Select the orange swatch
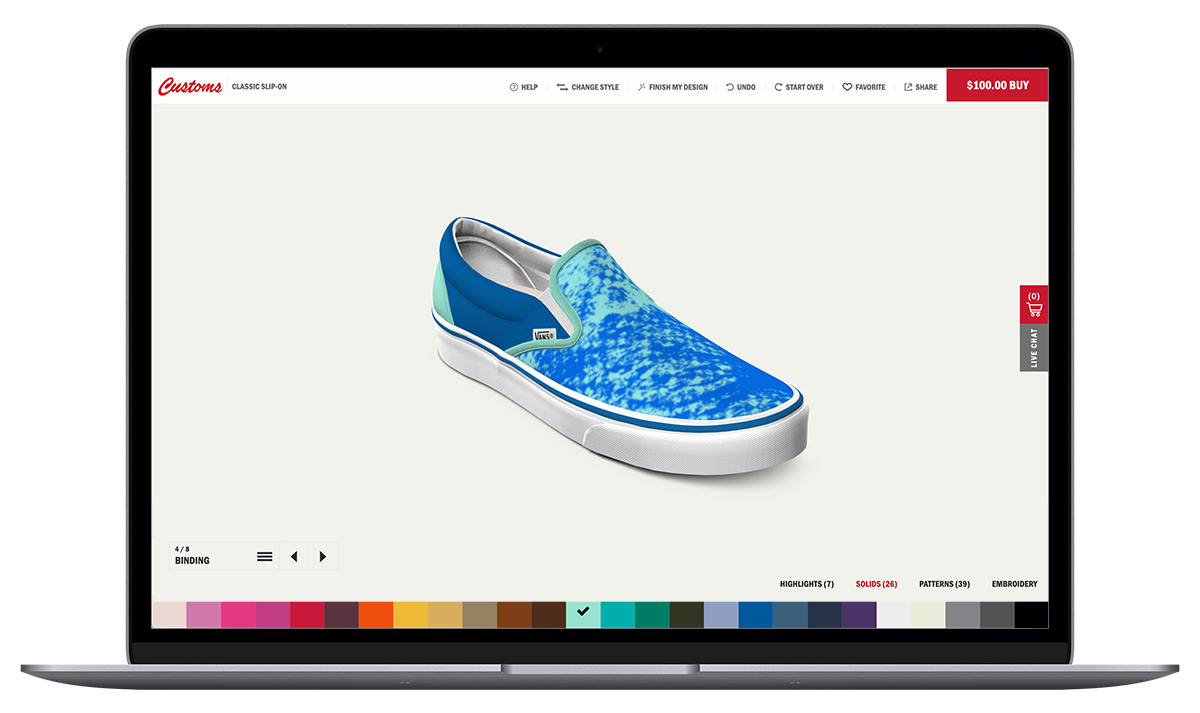 376,614
